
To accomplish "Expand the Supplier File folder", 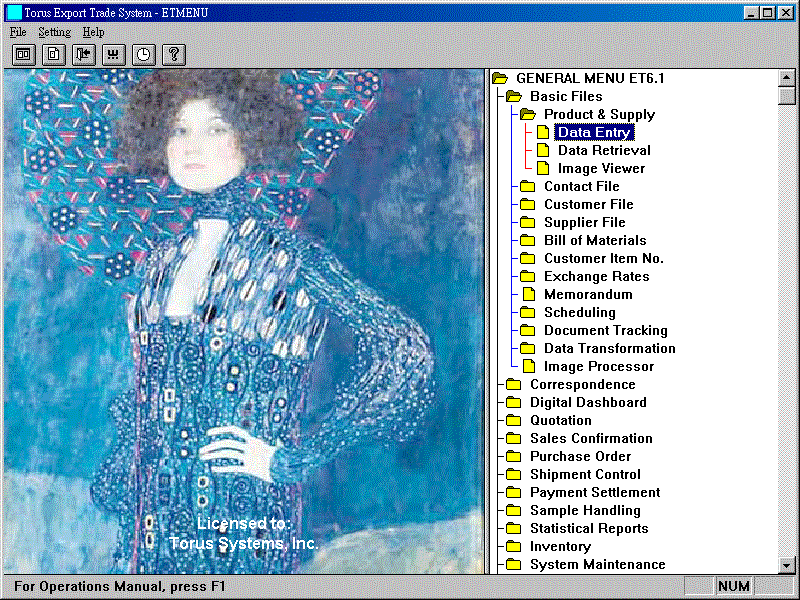I will [x=528, y=222].
